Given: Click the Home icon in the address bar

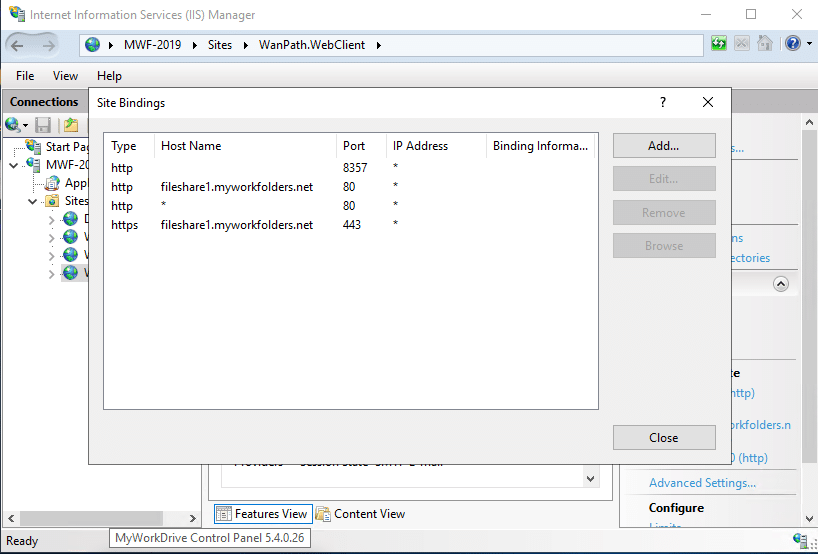Looking at the screenshot, I should [x=764, y=44].
